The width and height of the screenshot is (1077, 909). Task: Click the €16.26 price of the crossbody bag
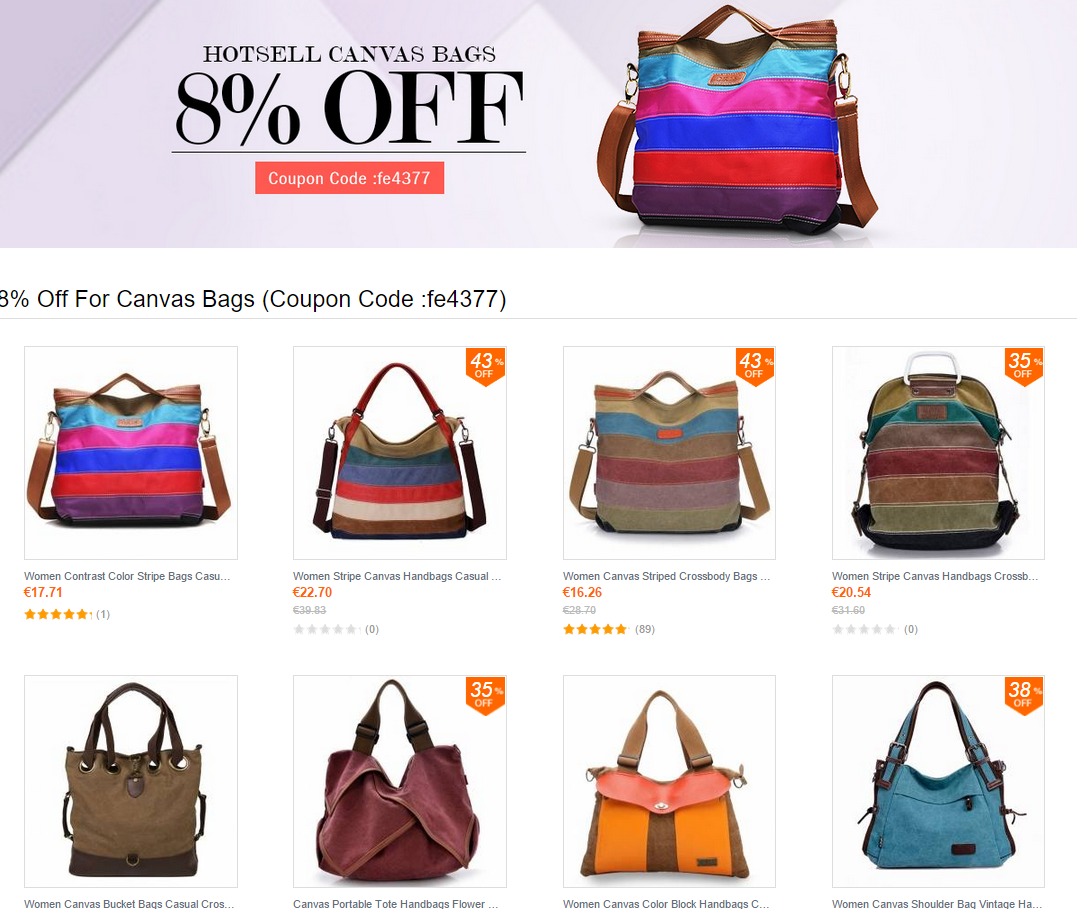point(582,592)
